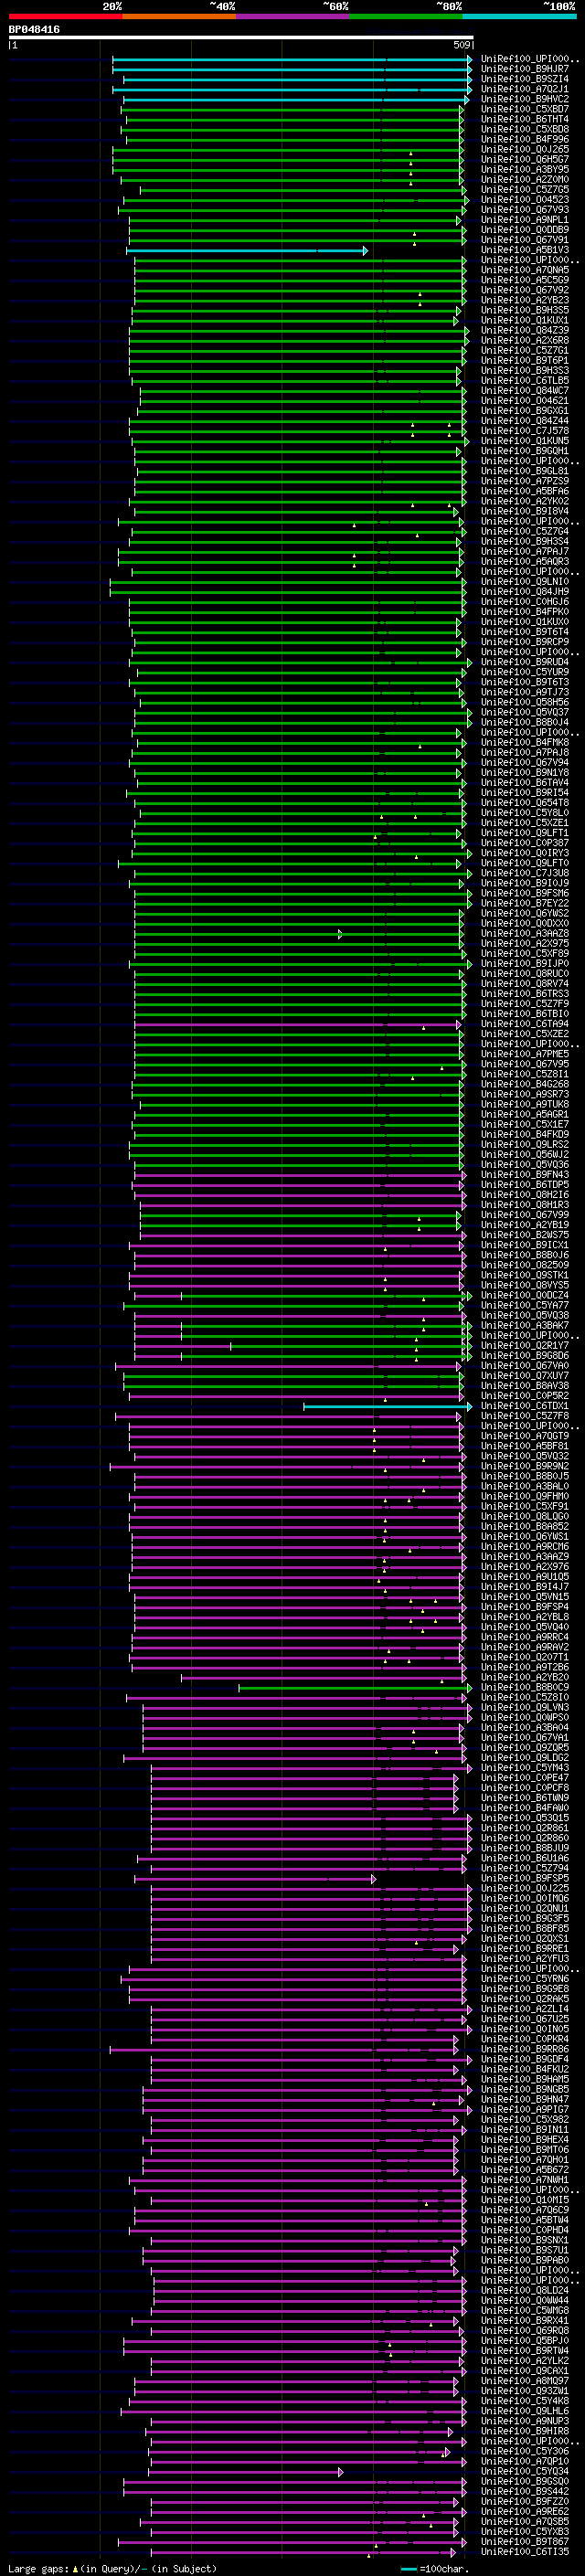Select hit label UniRef100_B9HEX4
Screen dimensions: 585x2576
click(525, 2140)
